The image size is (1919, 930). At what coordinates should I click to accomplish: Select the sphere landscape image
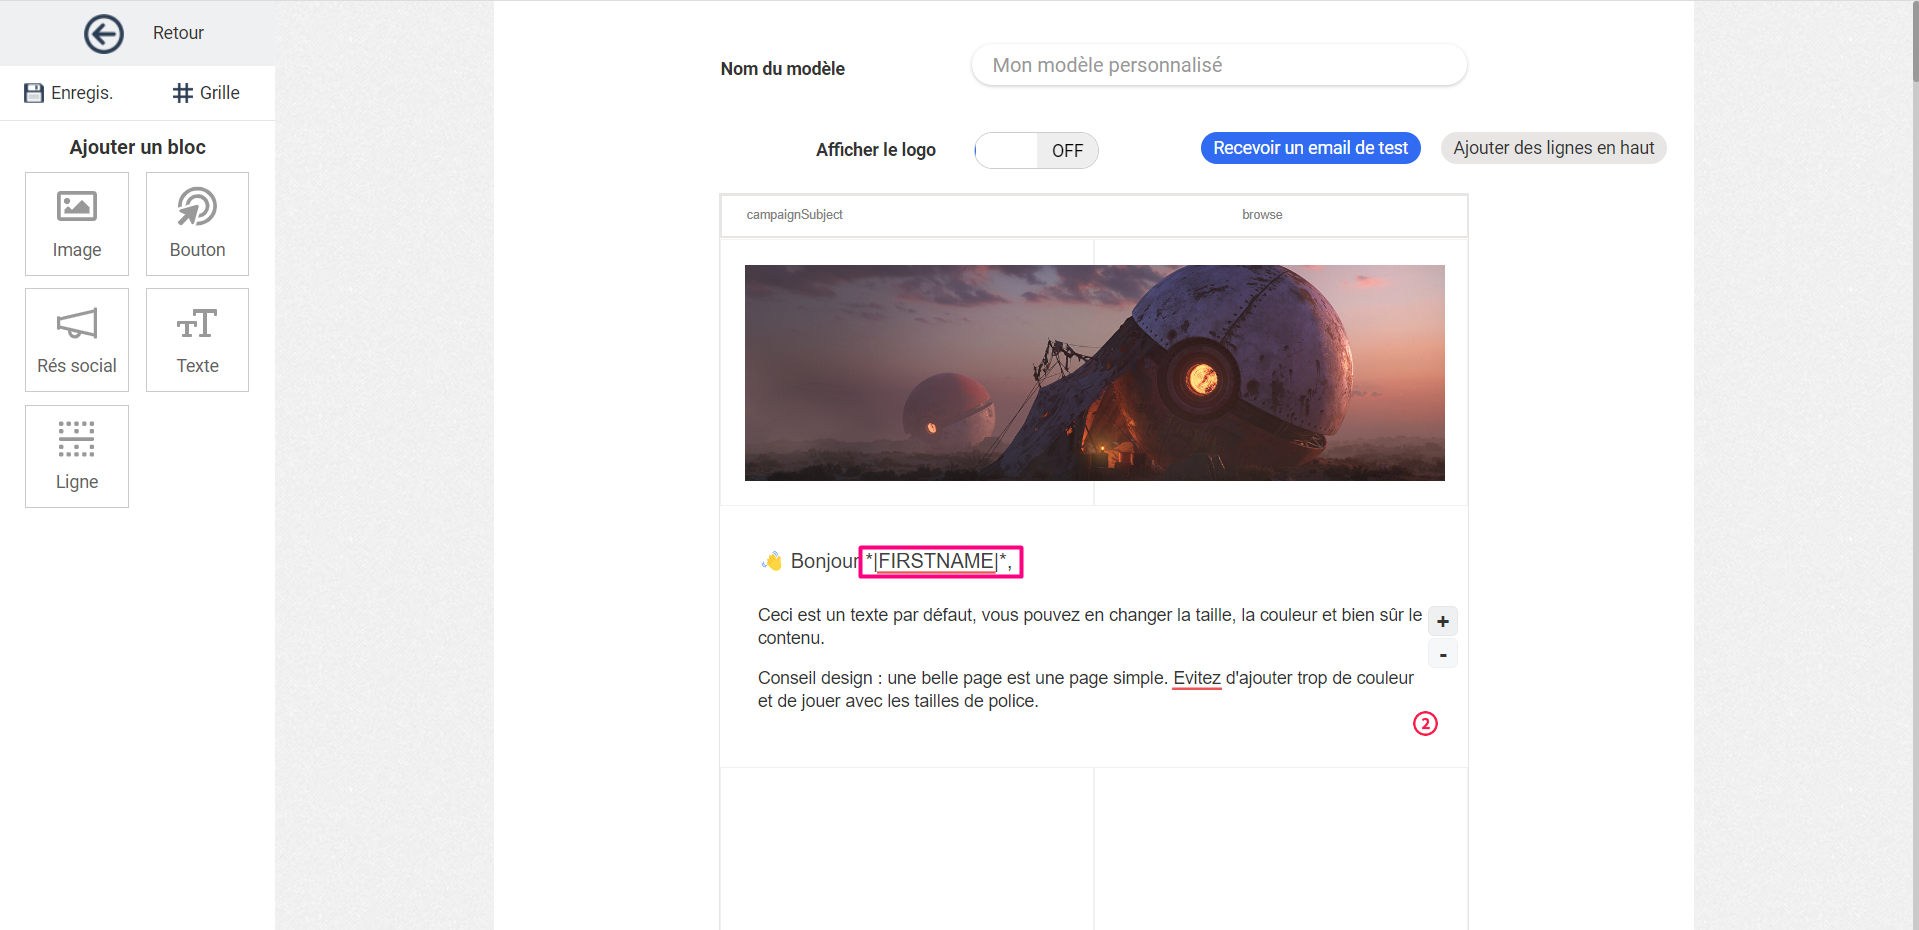[1094, 373]
